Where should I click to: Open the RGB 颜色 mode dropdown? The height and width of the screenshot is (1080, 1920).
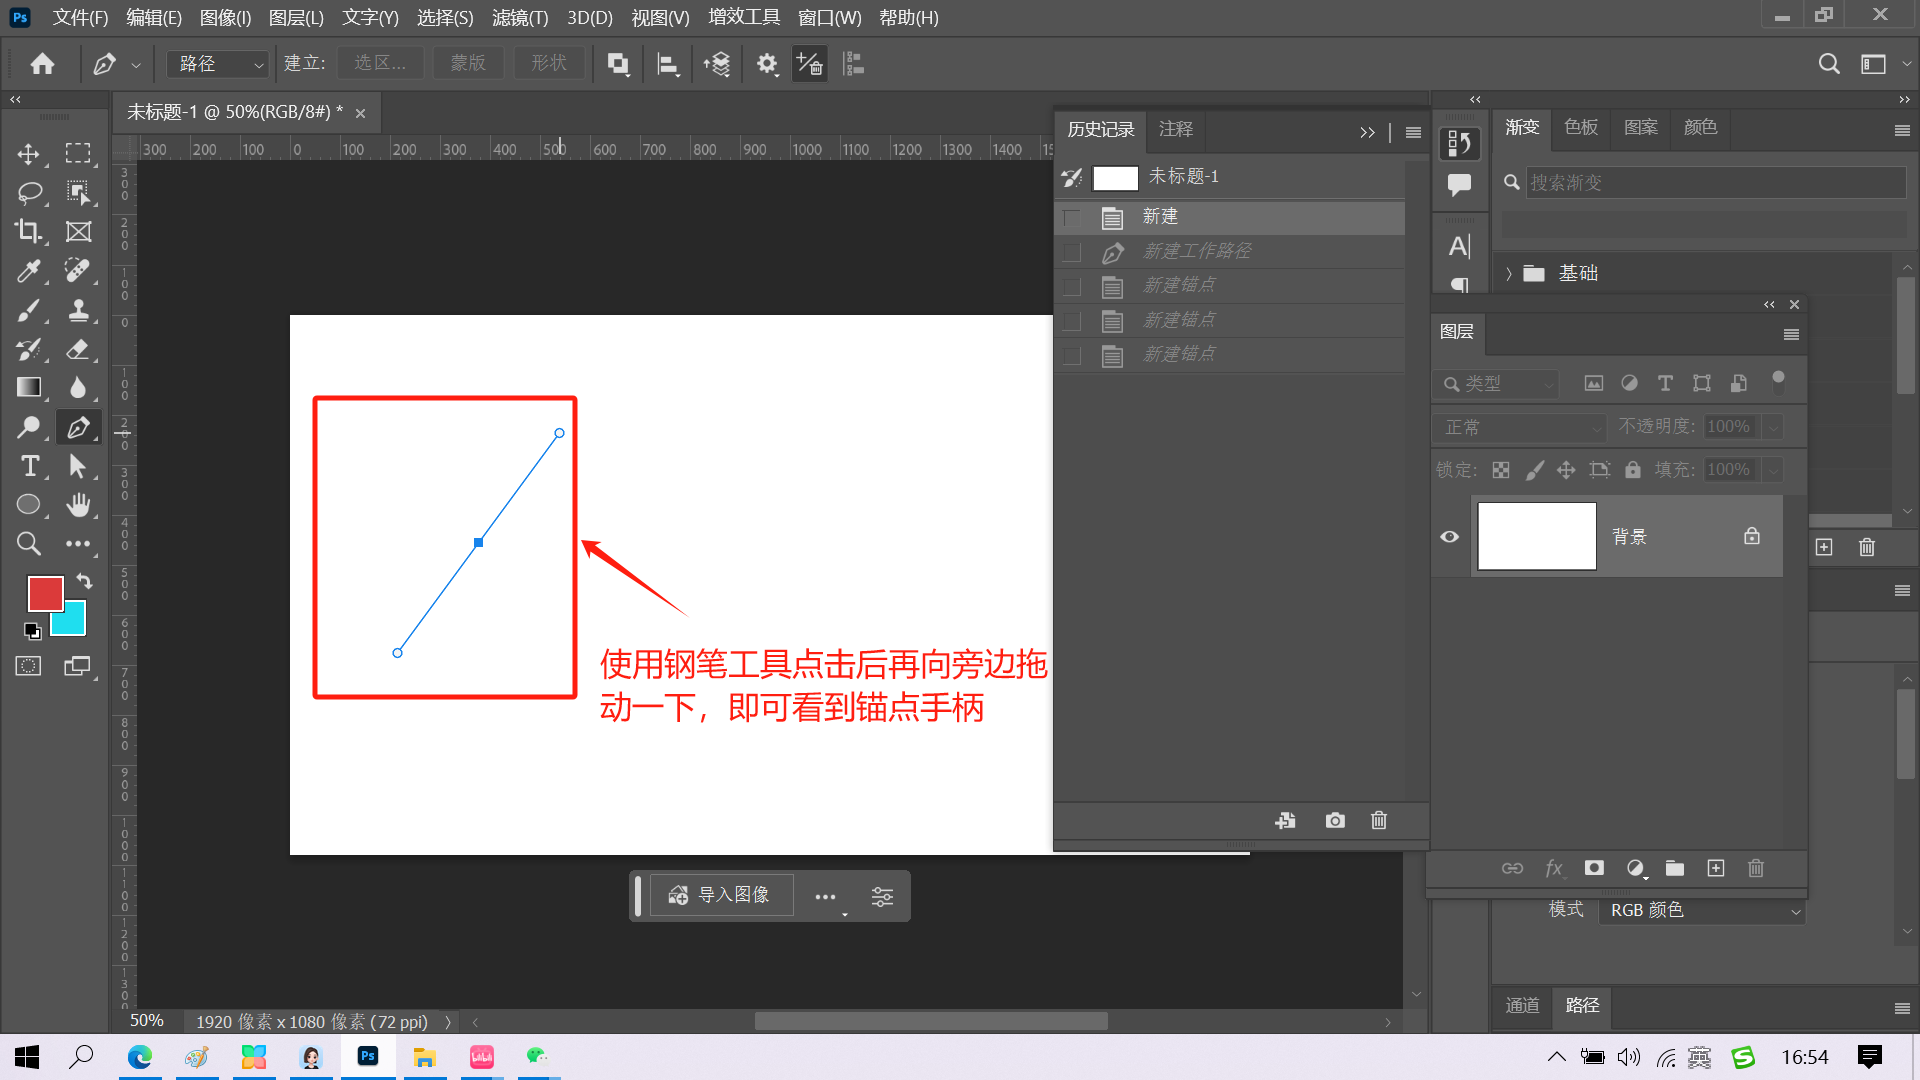[1703, 910]
